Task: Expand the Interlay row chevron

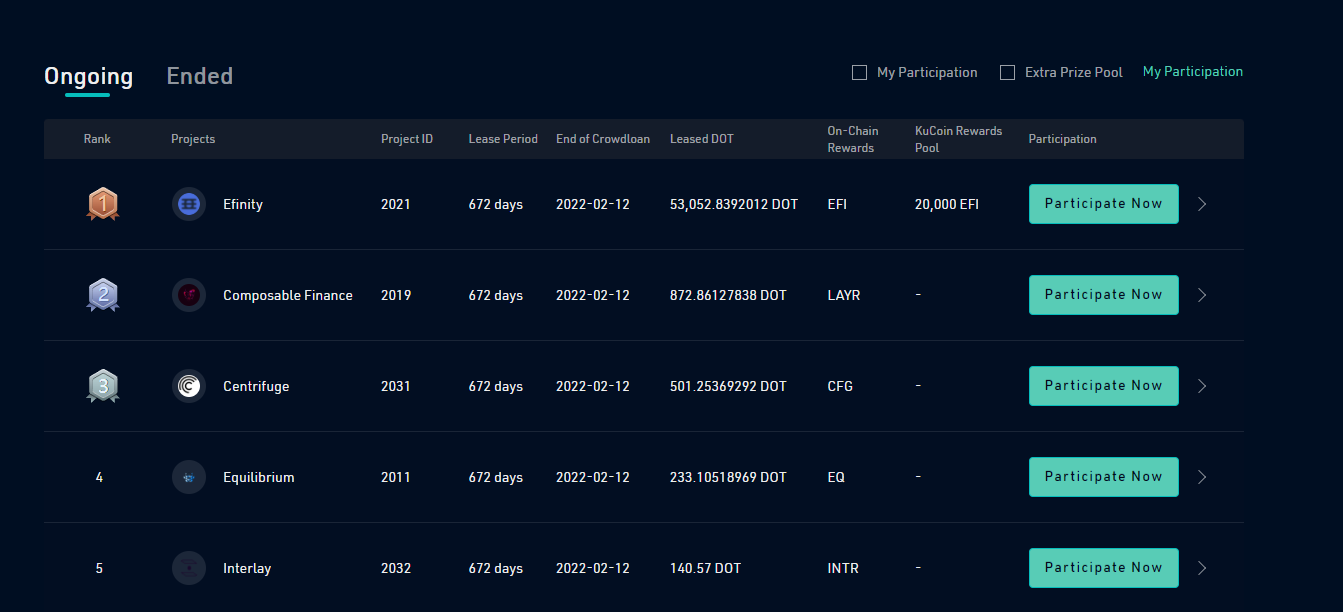Action: tap(1202, 568)
